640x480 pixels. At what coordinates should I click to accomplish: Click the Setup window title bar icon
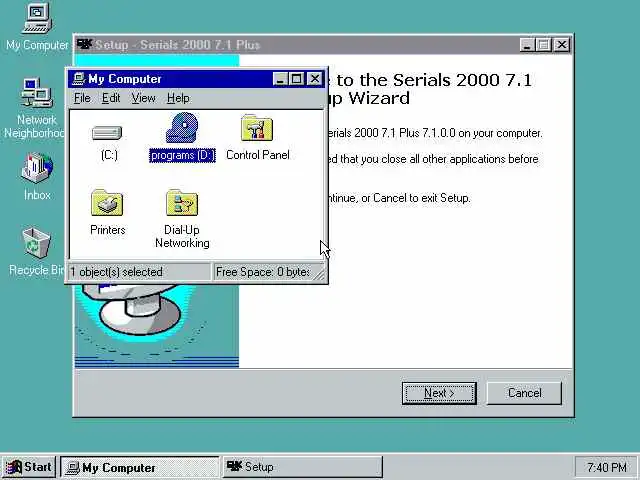[85, 44]
